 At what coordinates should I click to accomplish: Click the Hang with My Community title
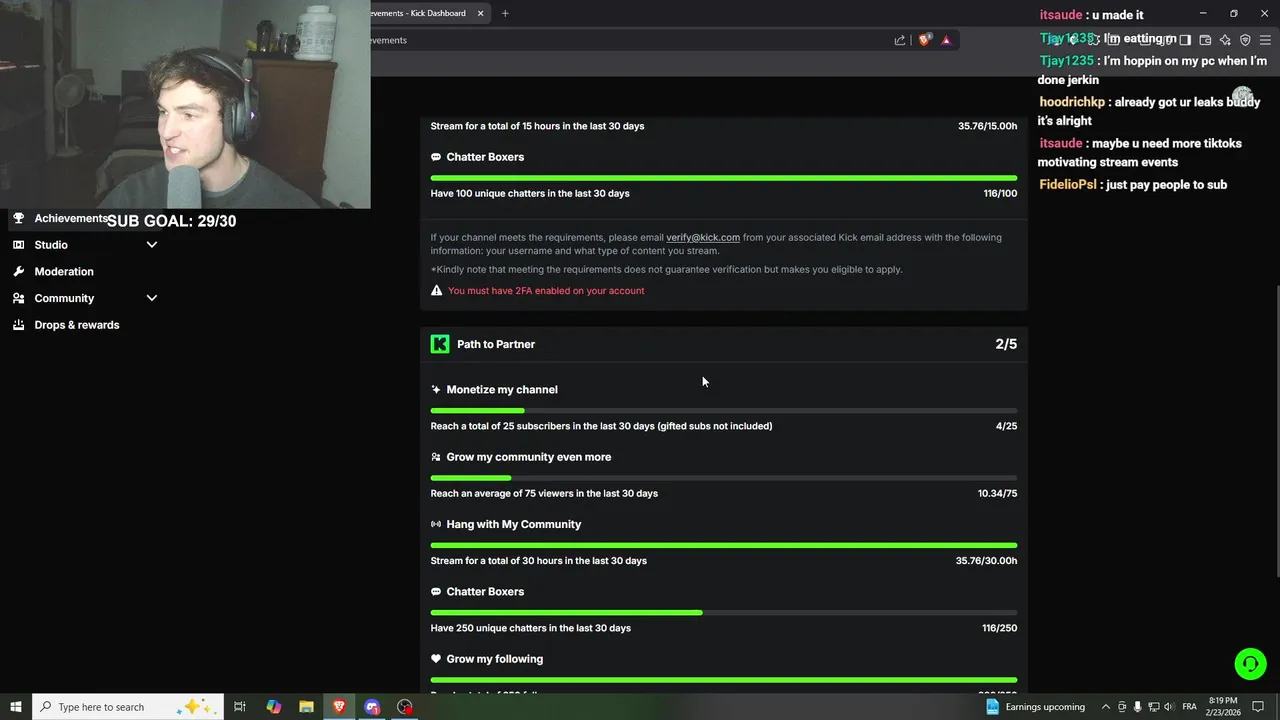(x=514, y=524)
